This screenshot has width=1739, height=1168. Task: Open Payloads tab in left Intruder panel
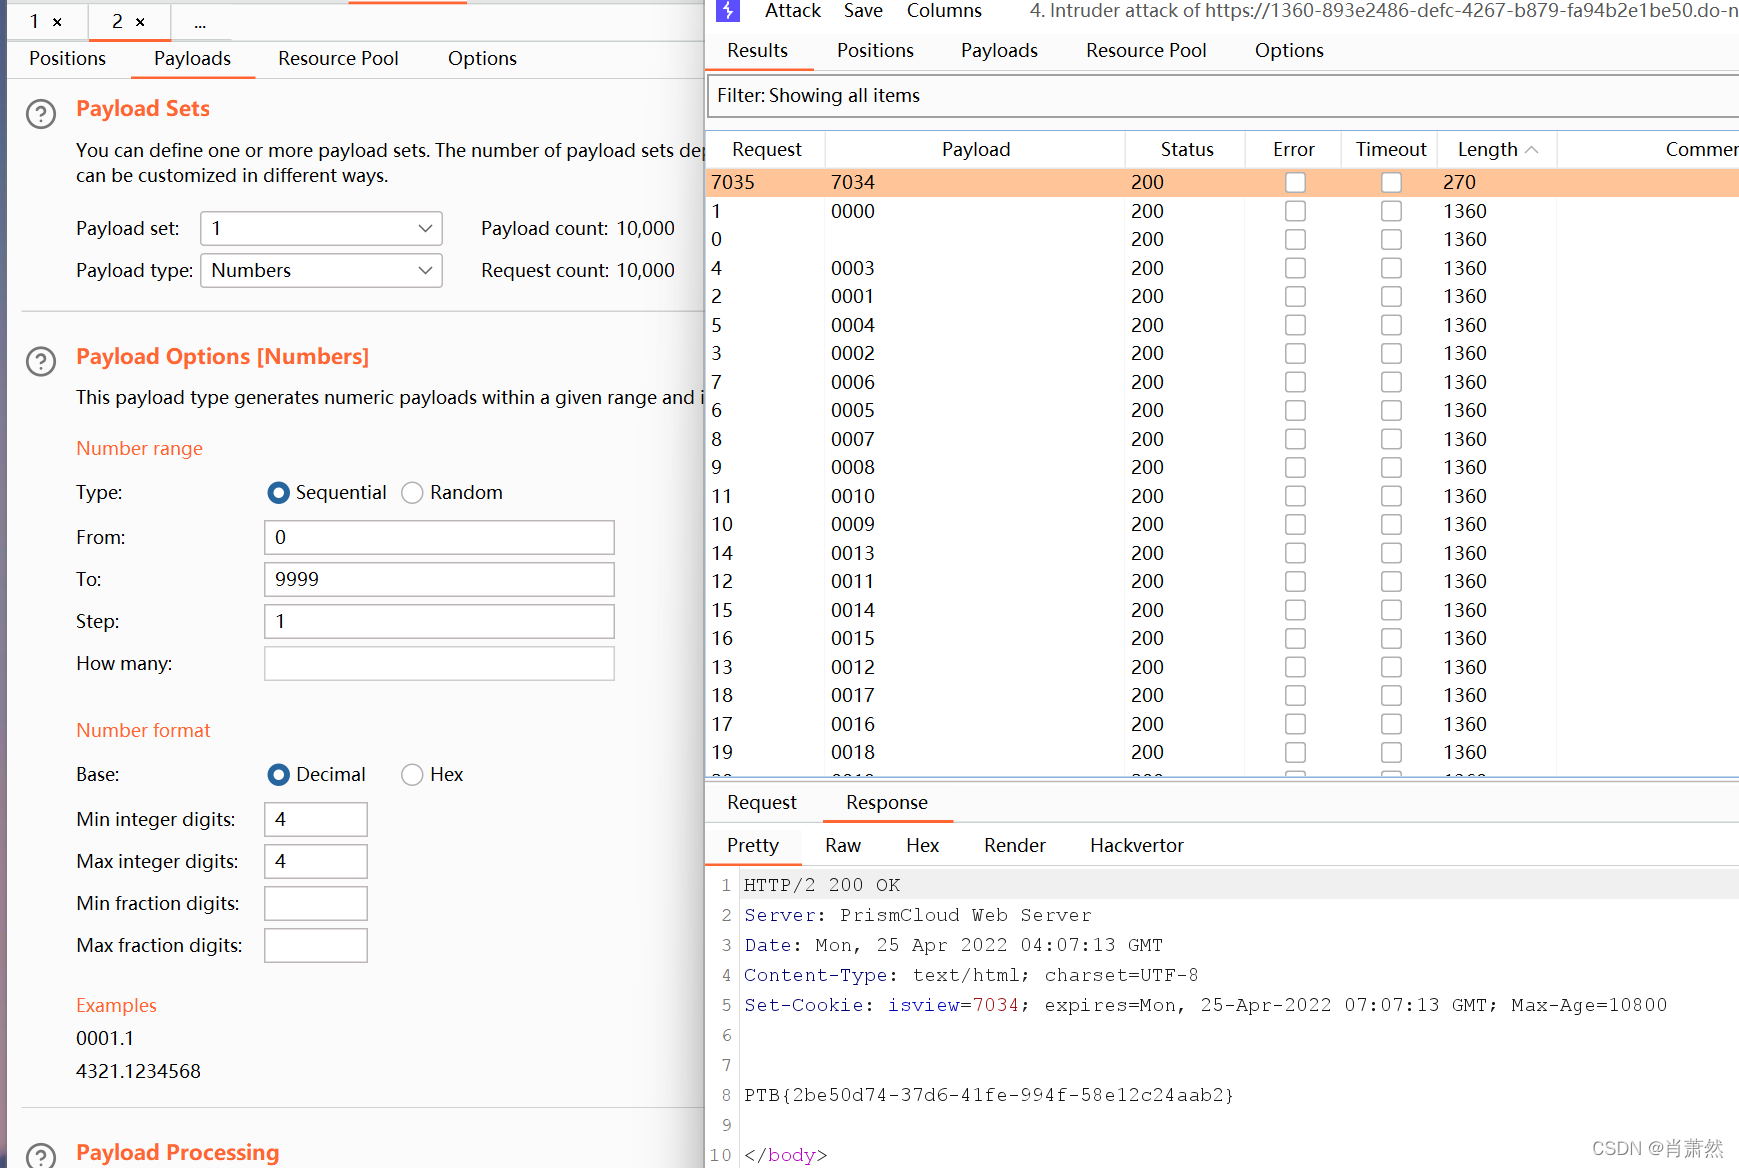pyautogui.click(x=192, y=59)
